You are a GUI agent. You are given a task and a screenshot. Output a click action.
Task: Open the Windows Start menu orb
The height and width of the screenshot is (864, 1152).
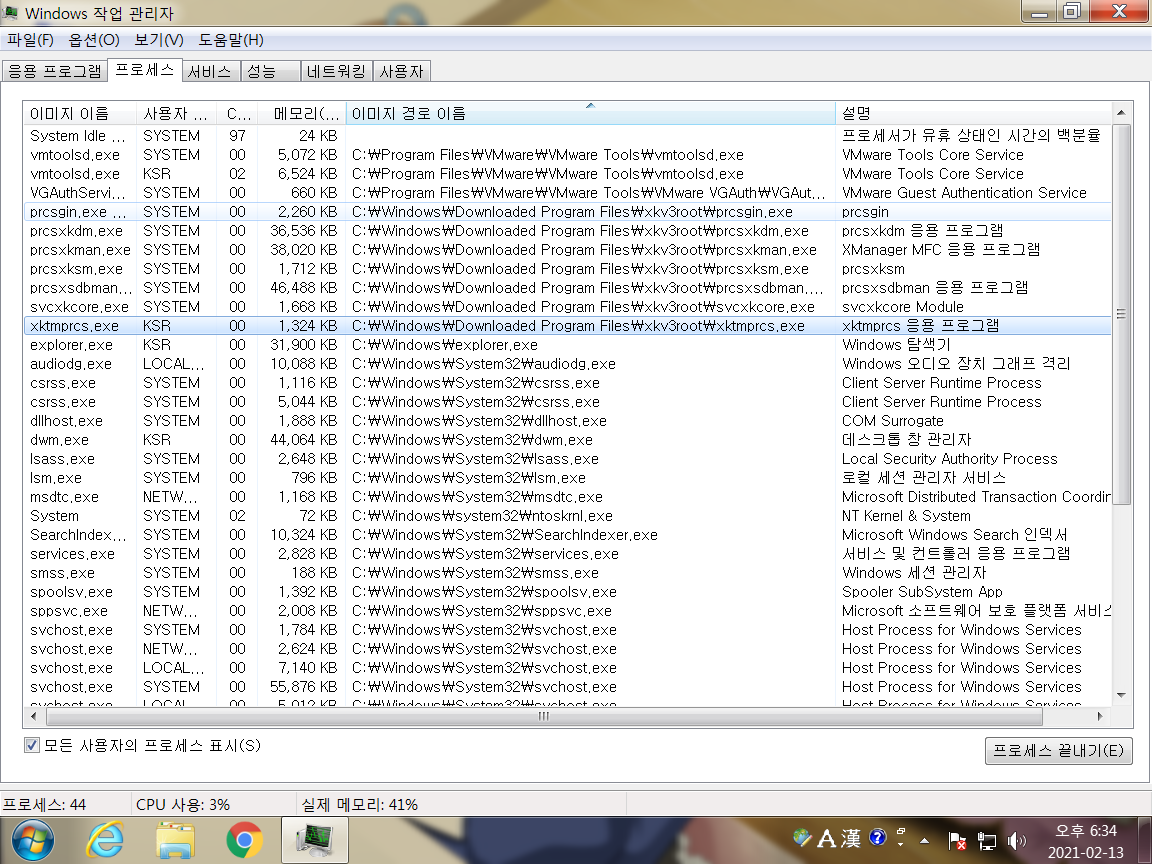point(32,840)
